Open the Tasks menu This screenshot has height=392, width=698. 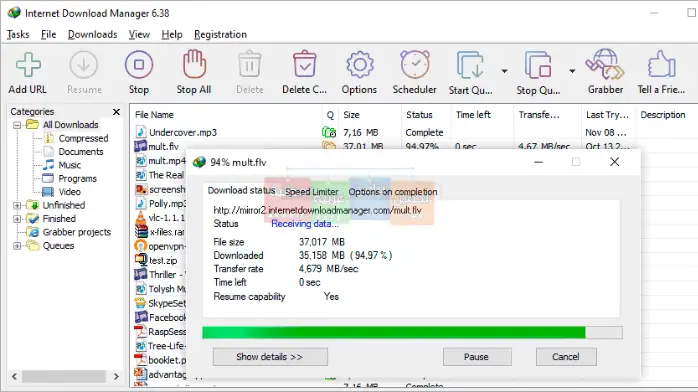(18, 35)
